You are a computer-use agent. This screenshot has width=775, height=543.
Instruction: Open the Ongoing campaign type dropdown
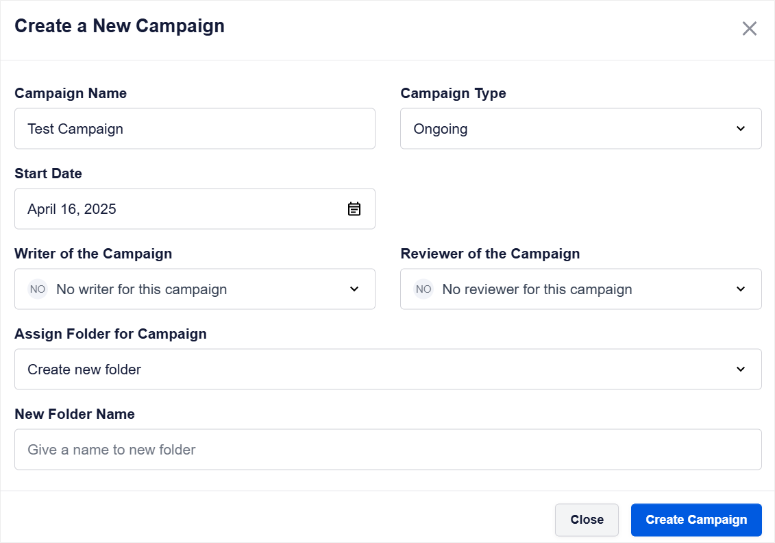pos(581,128)
